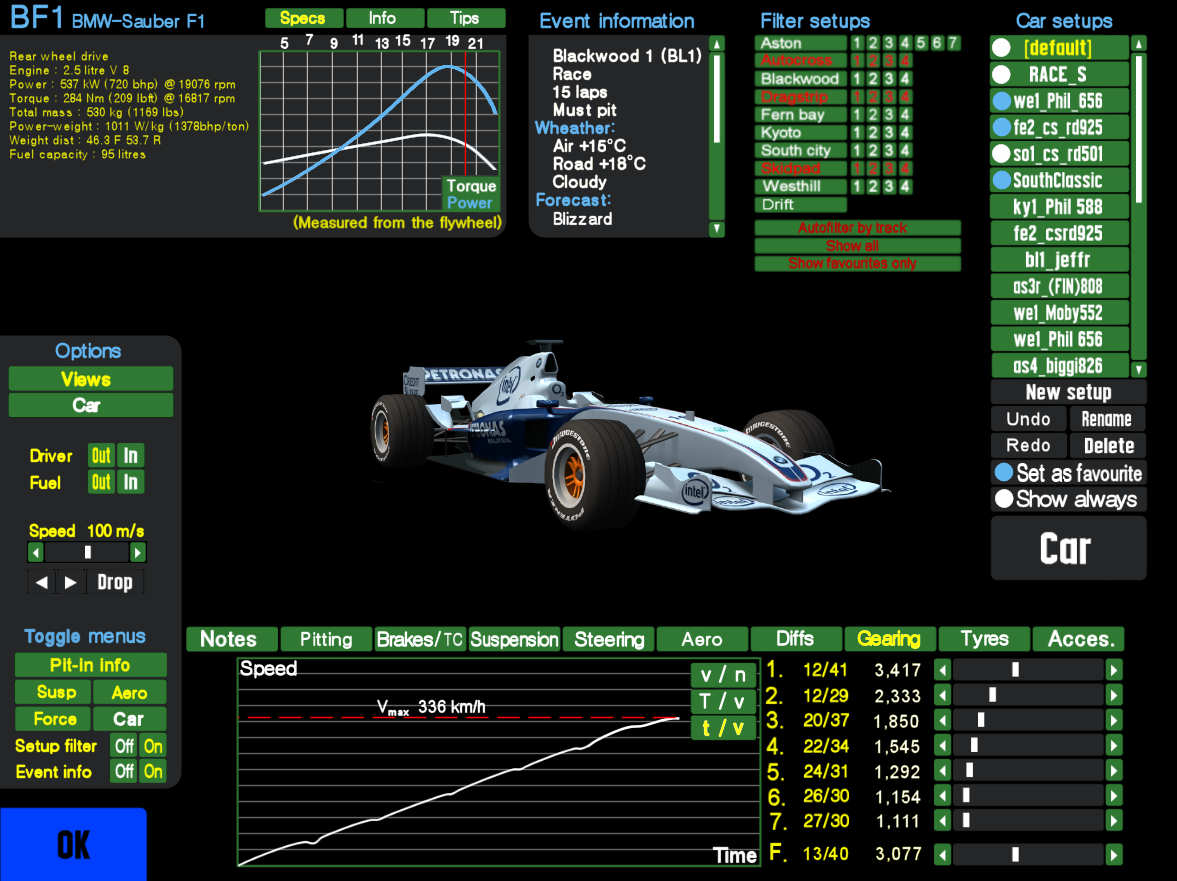The width and height of the screenshot is (1177, 881).
Task: Filter Aston configuration 5
Action: pos(921,43)
